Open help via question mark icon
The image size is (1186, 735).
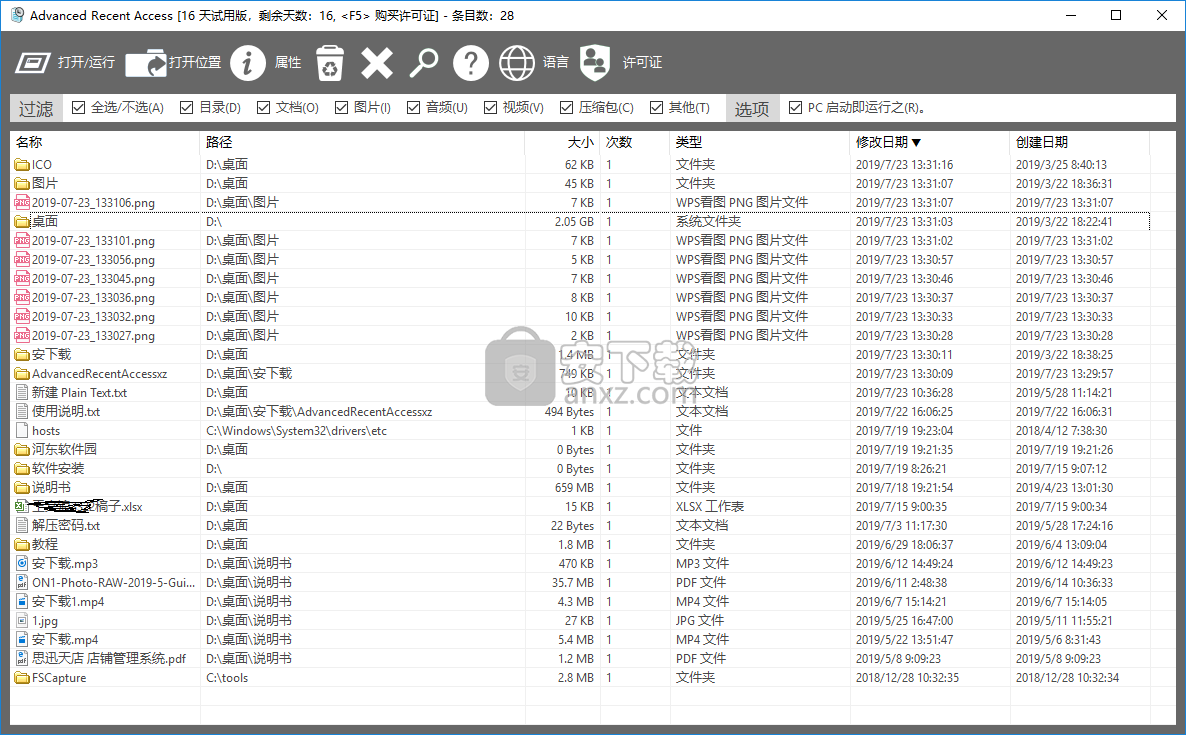[470, 62]
